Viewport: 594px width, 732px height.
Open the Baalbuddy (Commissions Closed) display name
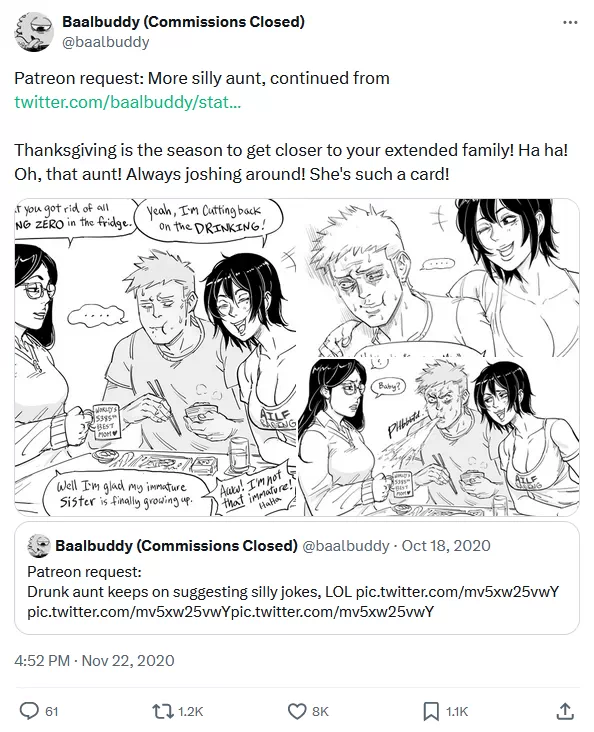tap(183, 21)
